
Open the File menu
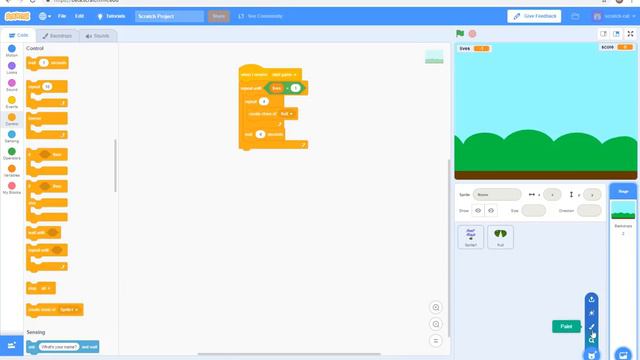(62, 16)
